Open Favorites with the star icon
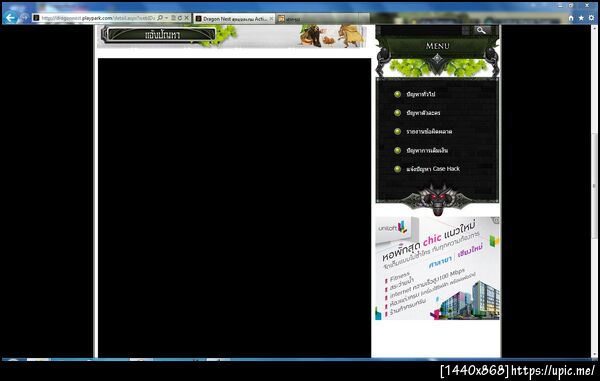This screenshot has width=600, height=381. tap(581, 18)
